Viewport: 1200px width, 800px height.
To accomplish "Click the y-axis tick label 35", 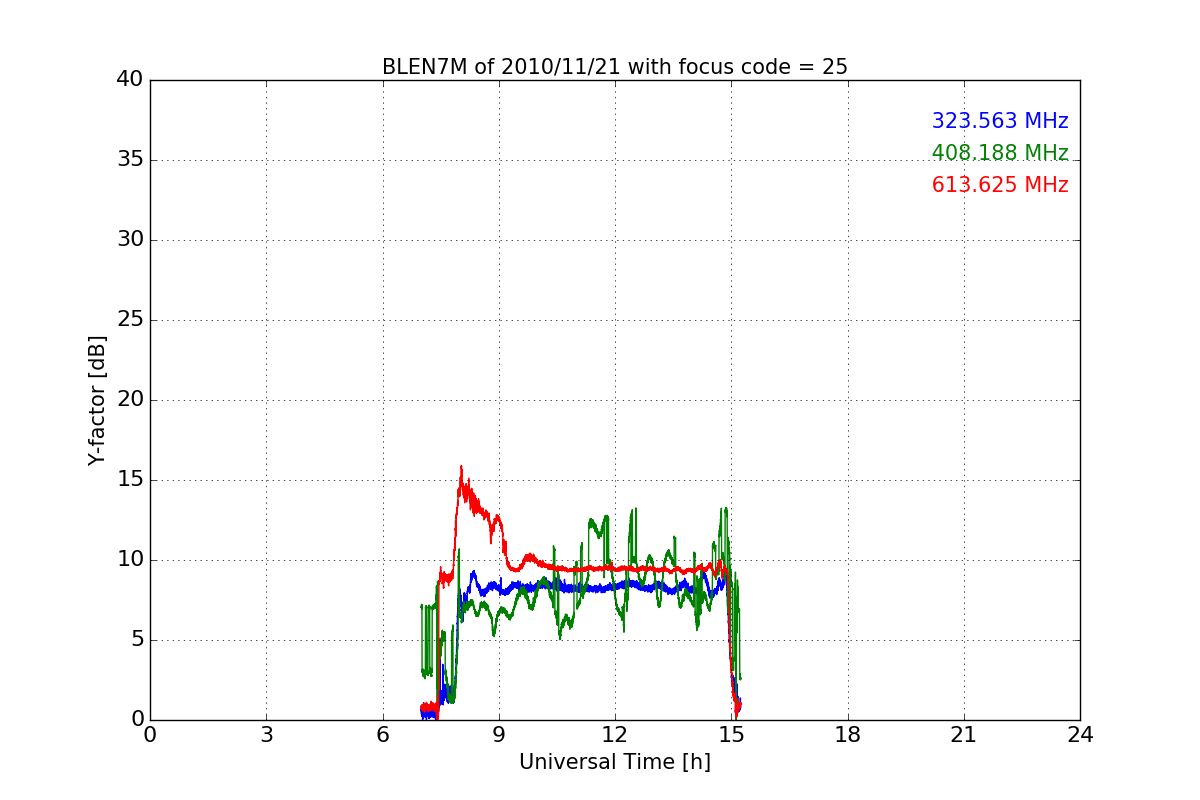I will (x=130, y=160).
